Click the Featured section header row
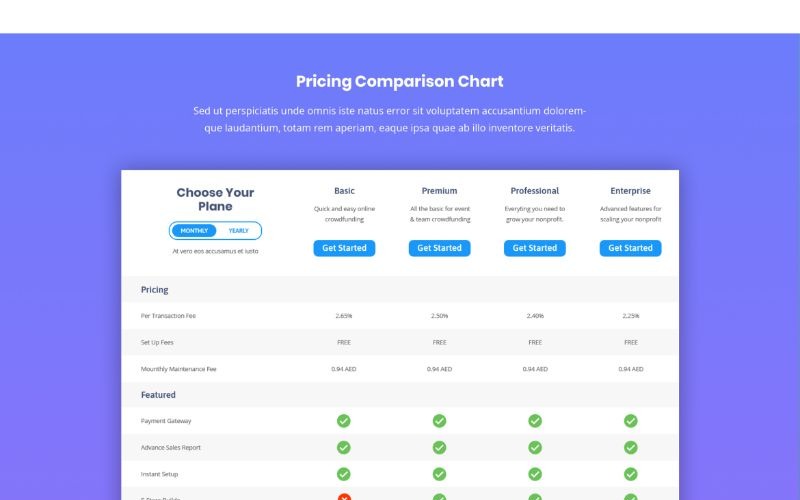The height and width of the screenshot is (500, 800). [158, 395]
